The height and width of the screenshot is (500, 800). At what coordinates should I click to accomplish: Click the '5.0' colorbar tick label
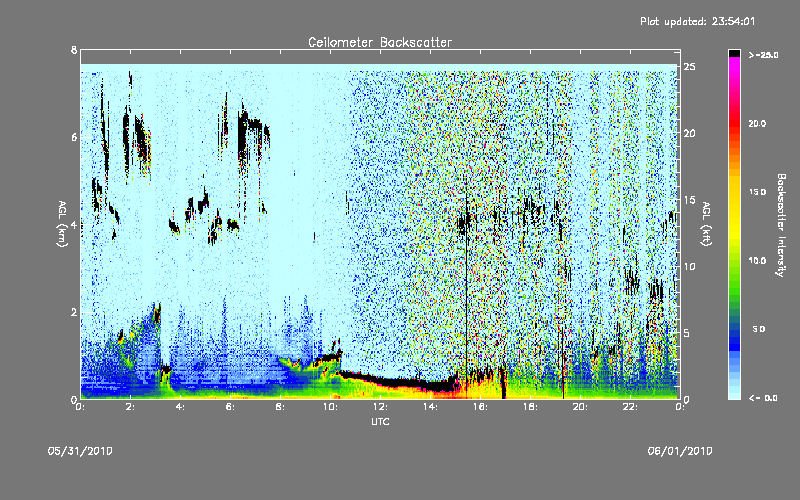point(759,330)
